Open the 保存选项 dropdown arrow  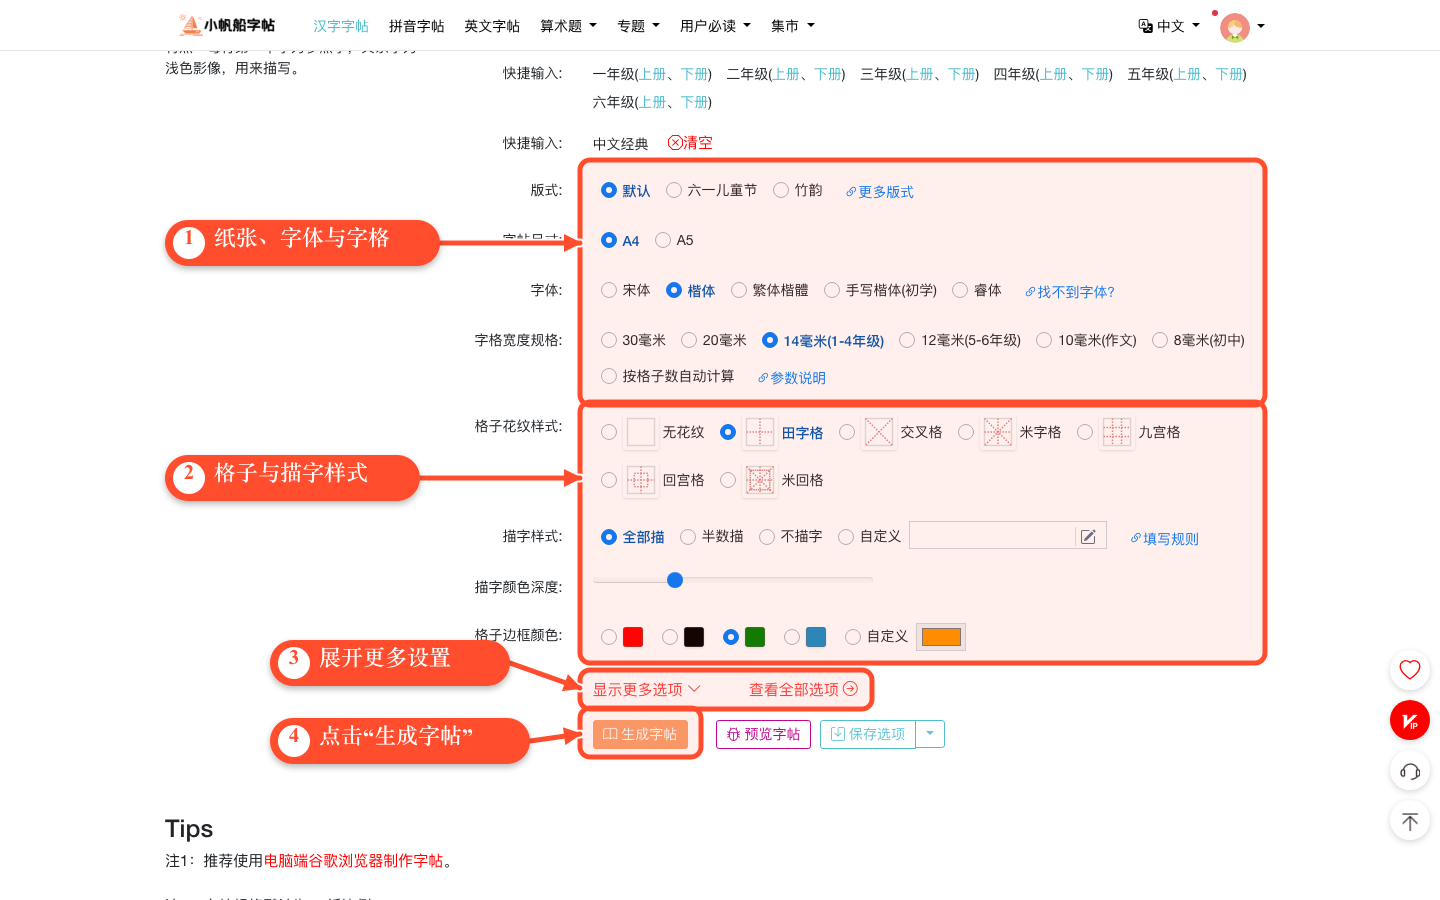pyautogui.click(x=930, y=734)
